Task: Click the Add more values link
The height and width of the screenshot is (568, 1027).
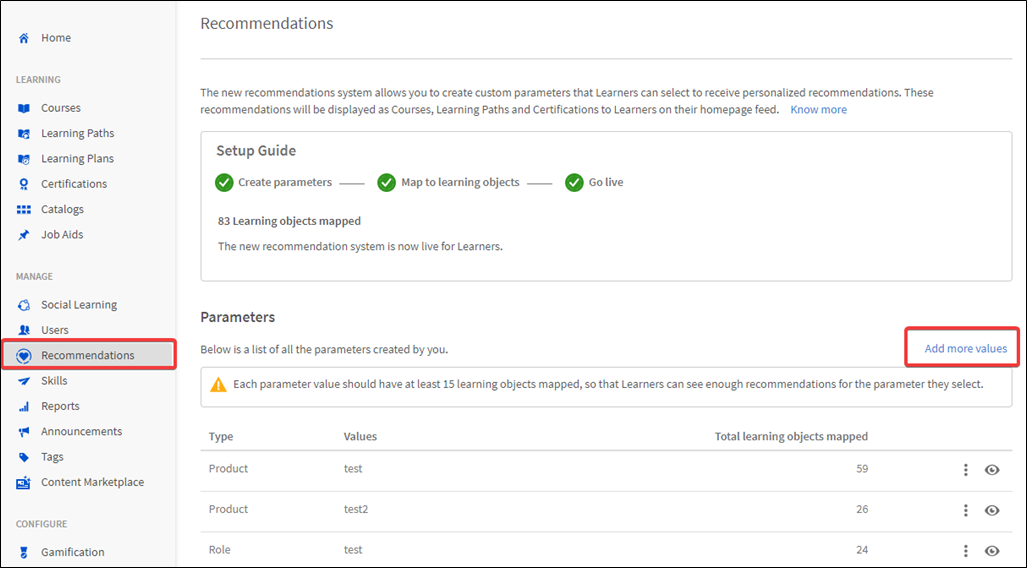Action: (x=965, y=349)
